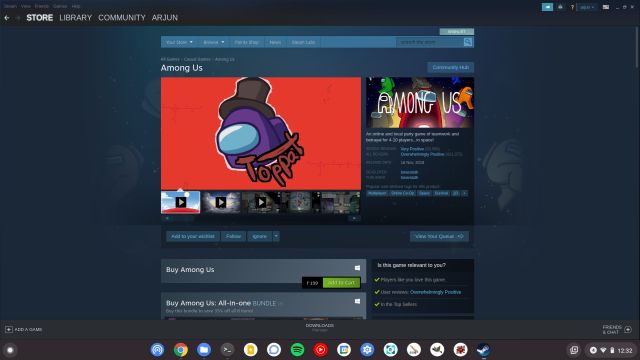640x360 pixels.
Task: Open Spotify from the shelf
Action: click(297, 350)
